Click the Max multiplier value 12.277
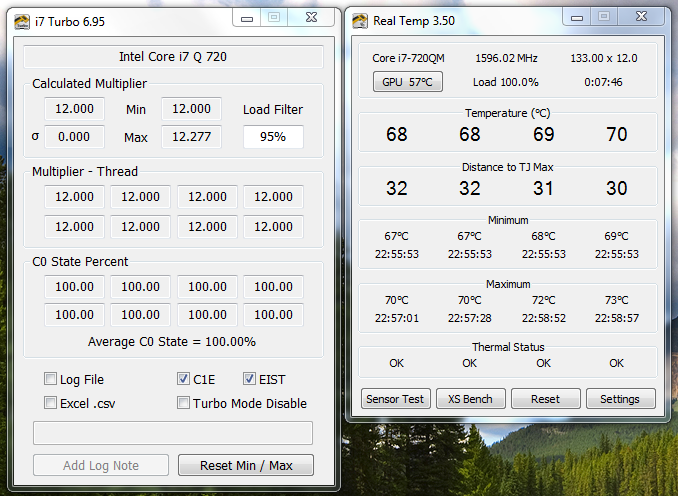678x496 pixels. coord(192,137)
